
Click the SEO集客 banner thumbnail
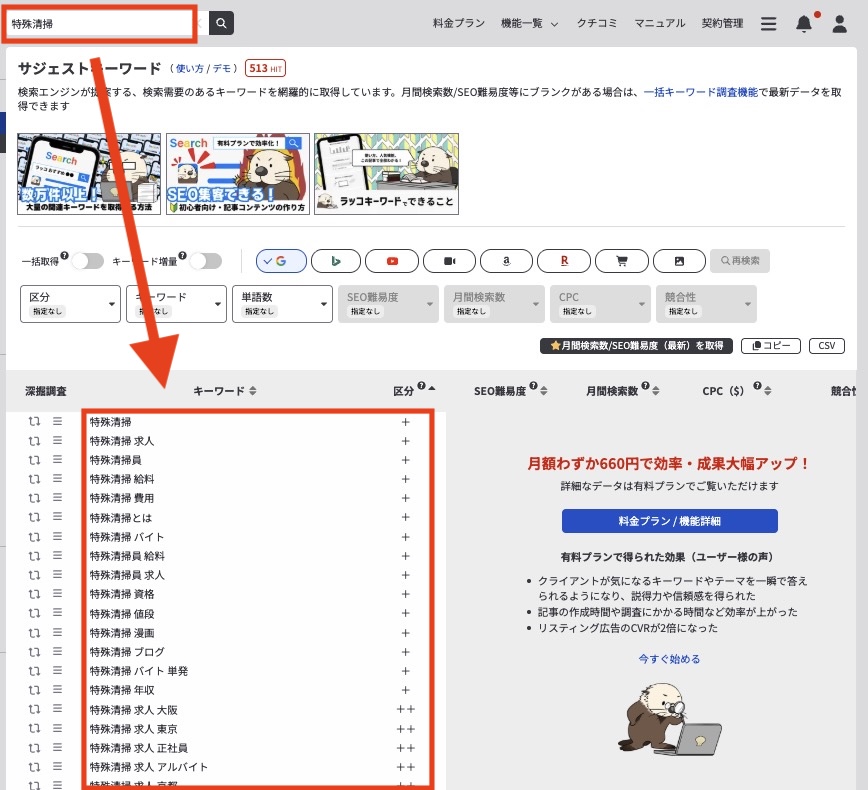240,172
